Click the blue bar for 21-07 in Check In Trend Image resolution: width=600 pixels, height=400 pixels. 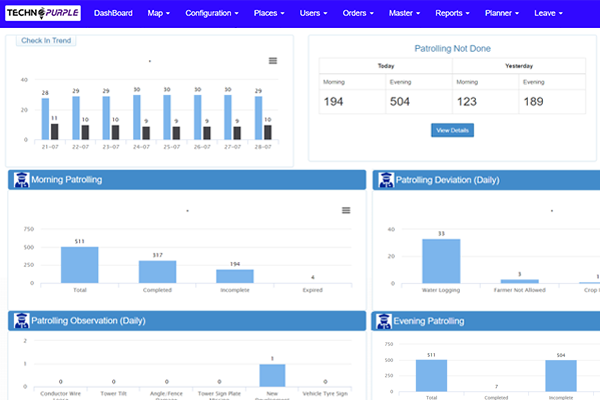point(45,119)
